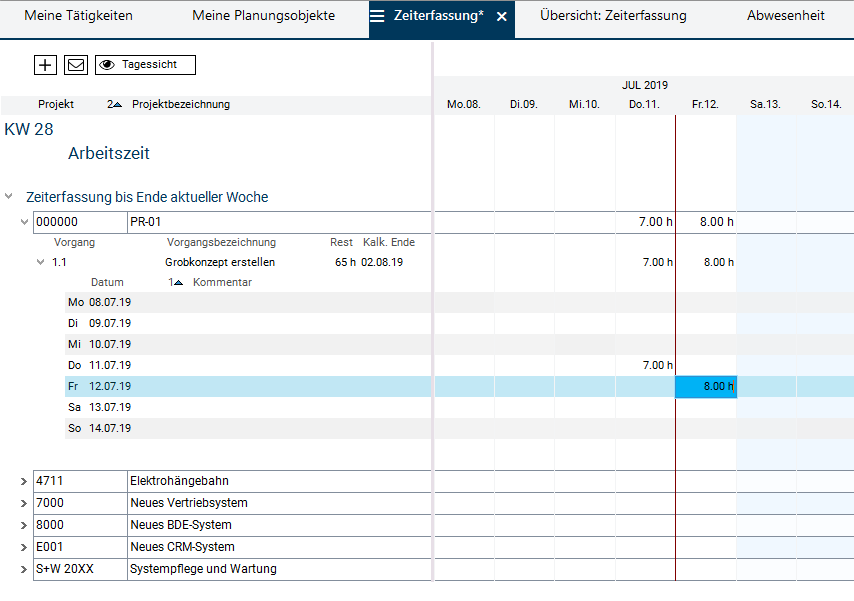The width and height of the screenshot is (854, 601).
Task: Click the Sa.13. day column header
Action: (x=765, y=104)
